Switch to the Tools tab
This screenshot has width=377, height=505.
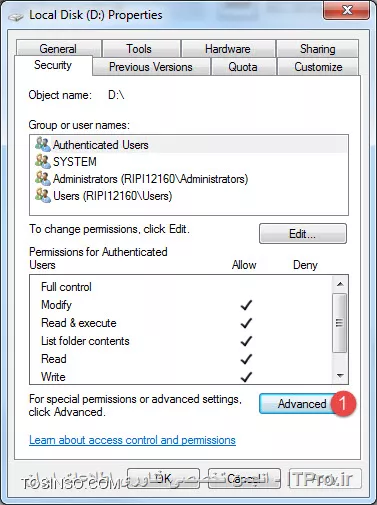pos(142,49)
